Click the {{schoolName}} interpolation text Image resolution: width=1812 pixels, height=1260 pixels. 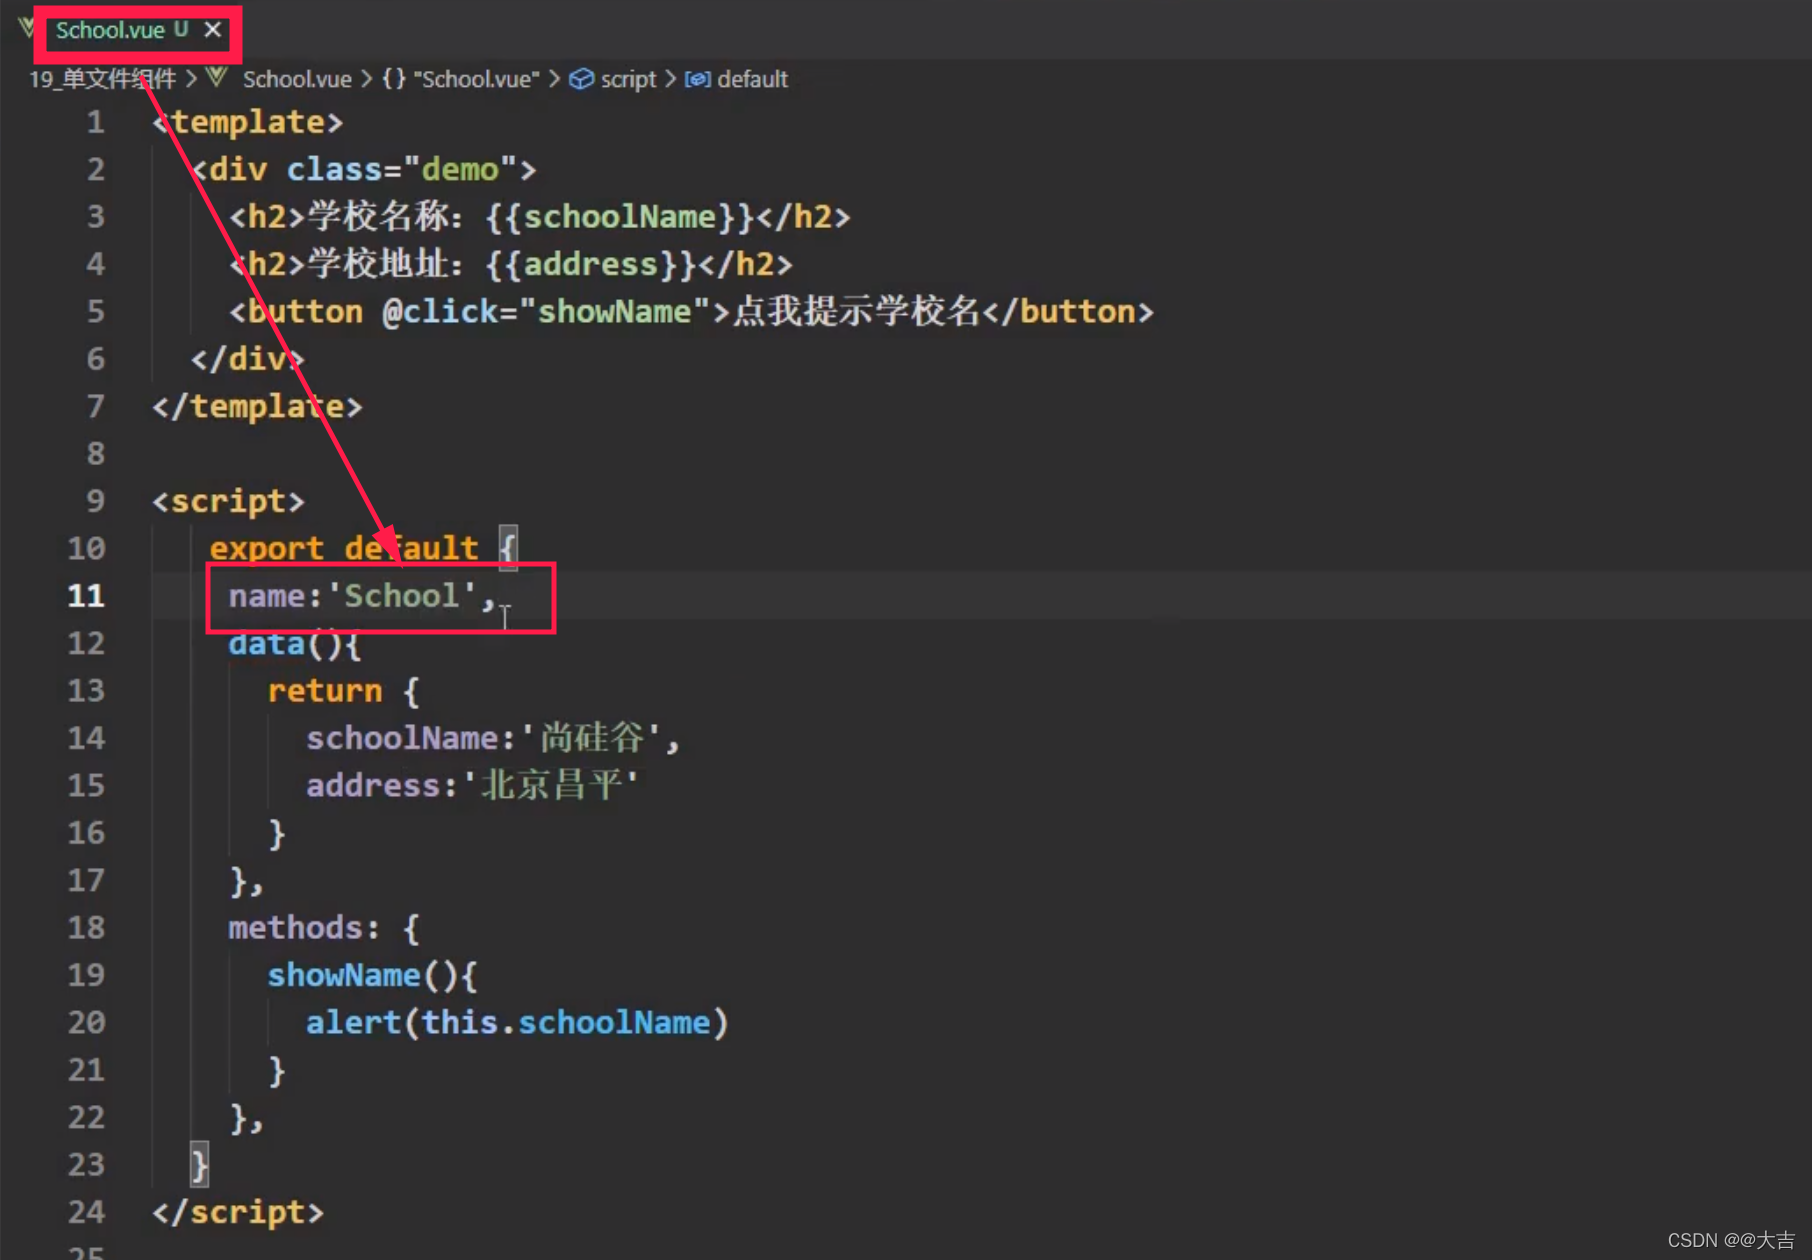620,217
